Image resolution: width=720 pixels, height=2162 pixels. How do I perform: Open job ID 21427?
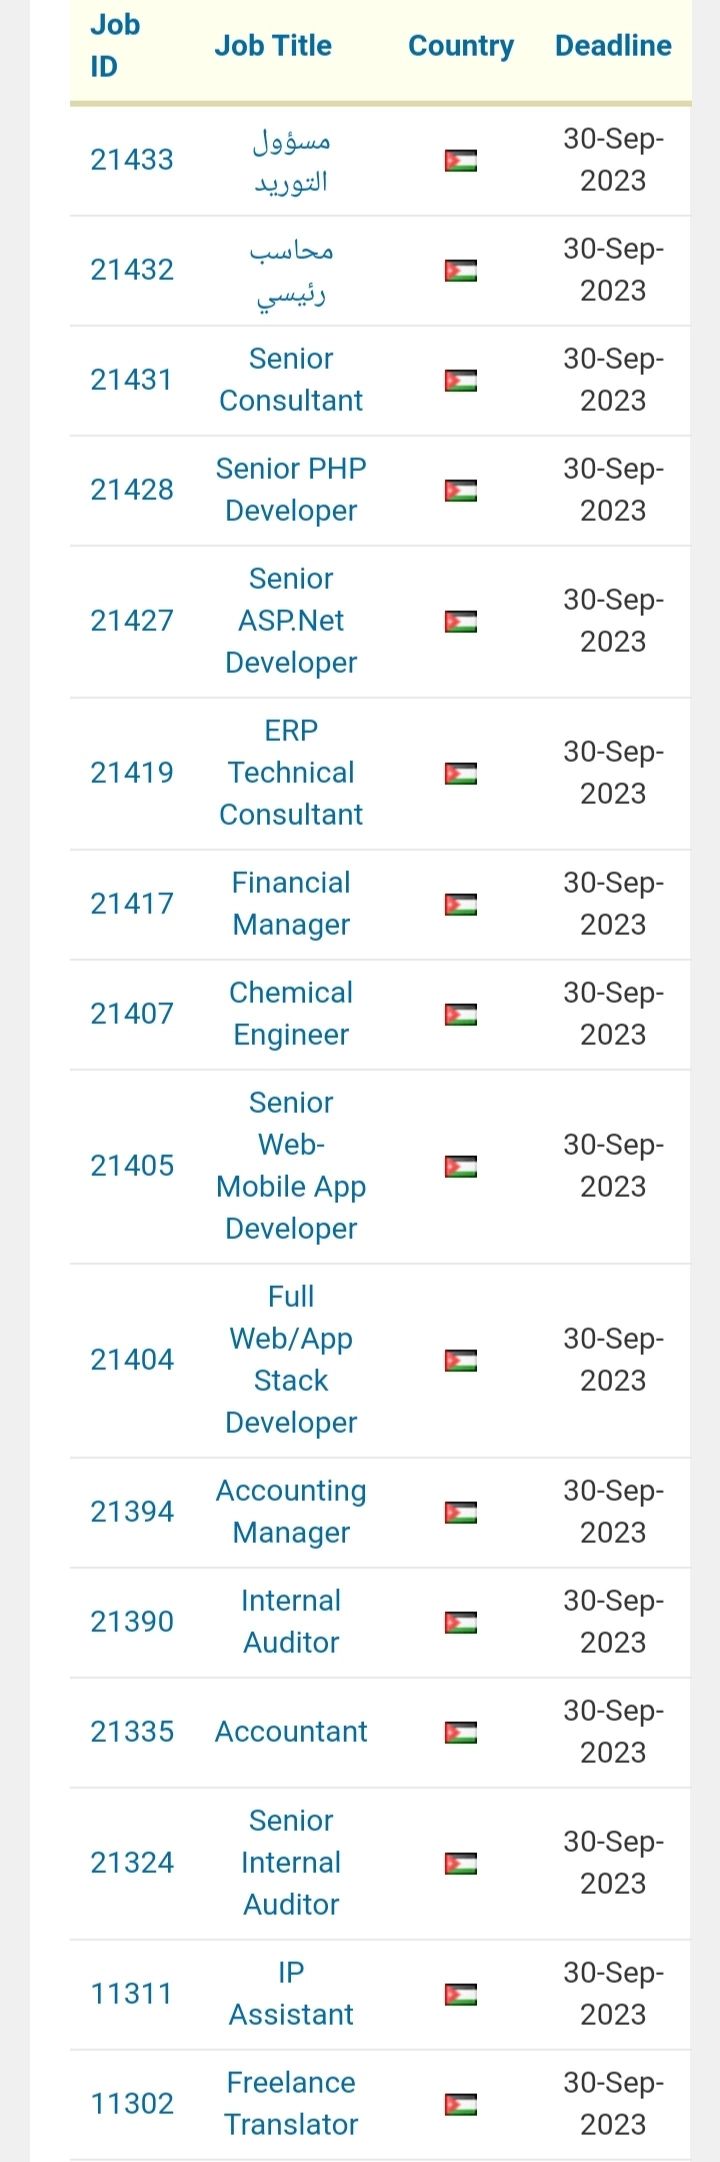point(132,621)
